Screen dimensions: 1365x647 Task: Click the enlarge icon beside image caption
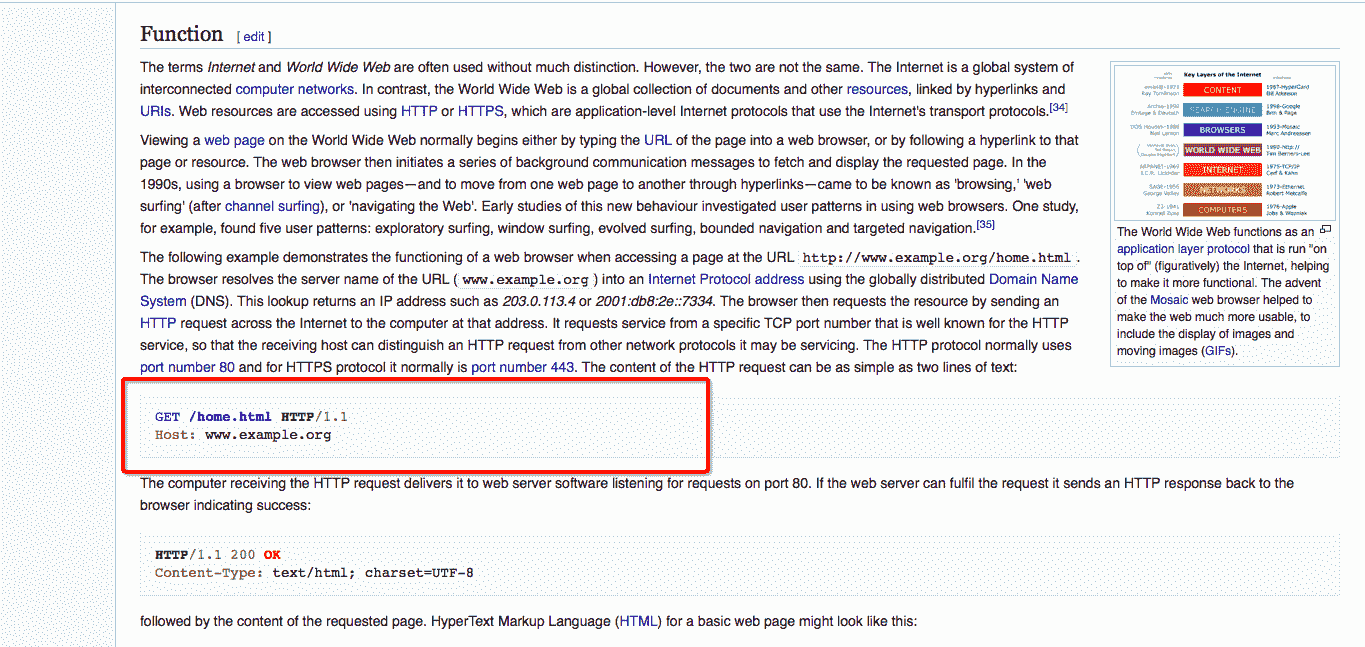(x=1326, y=231)
